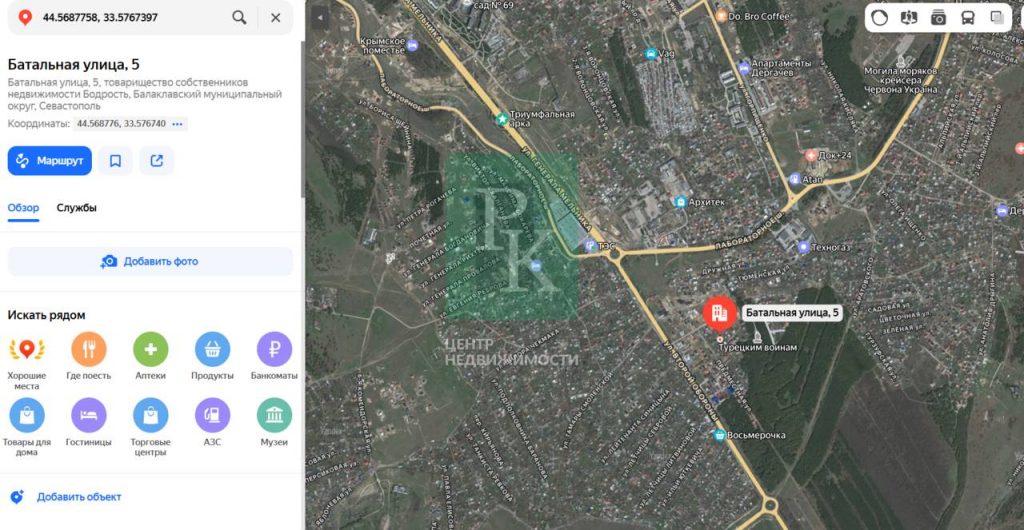Open the map layers switcher
This screenshot has height=530, width=1024.
coord(997,18)
